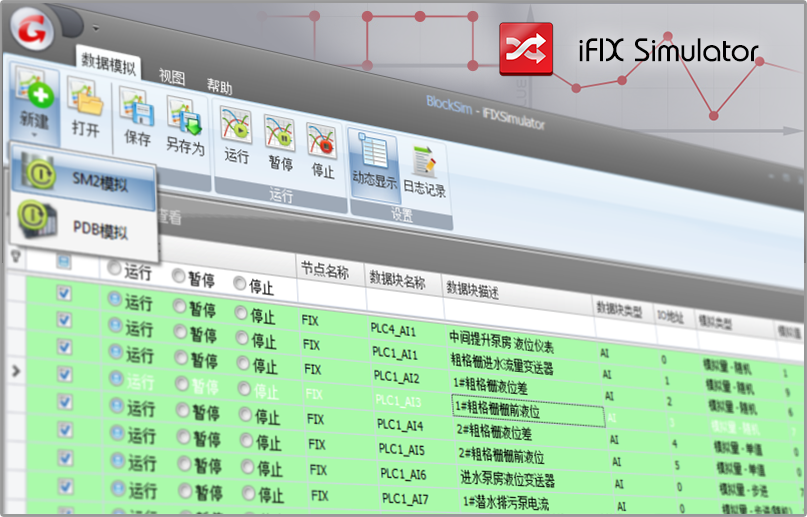Viewport: 807px width, 517px height.
Task: Select cell PLC1_AI4
Action: 400,425
